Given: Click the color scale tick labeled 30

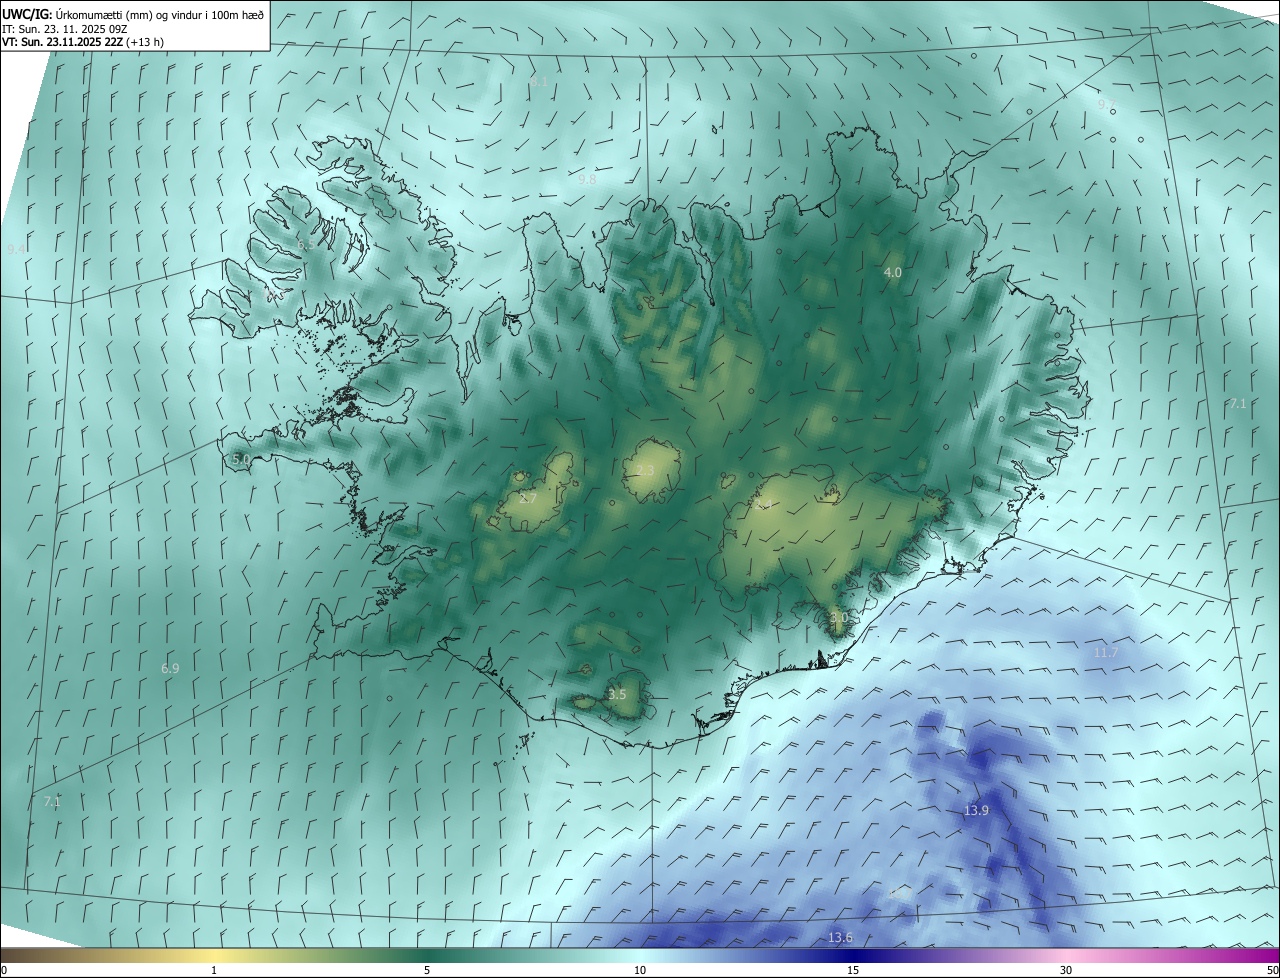Looking at the screenshot, I should [1066, 970].
